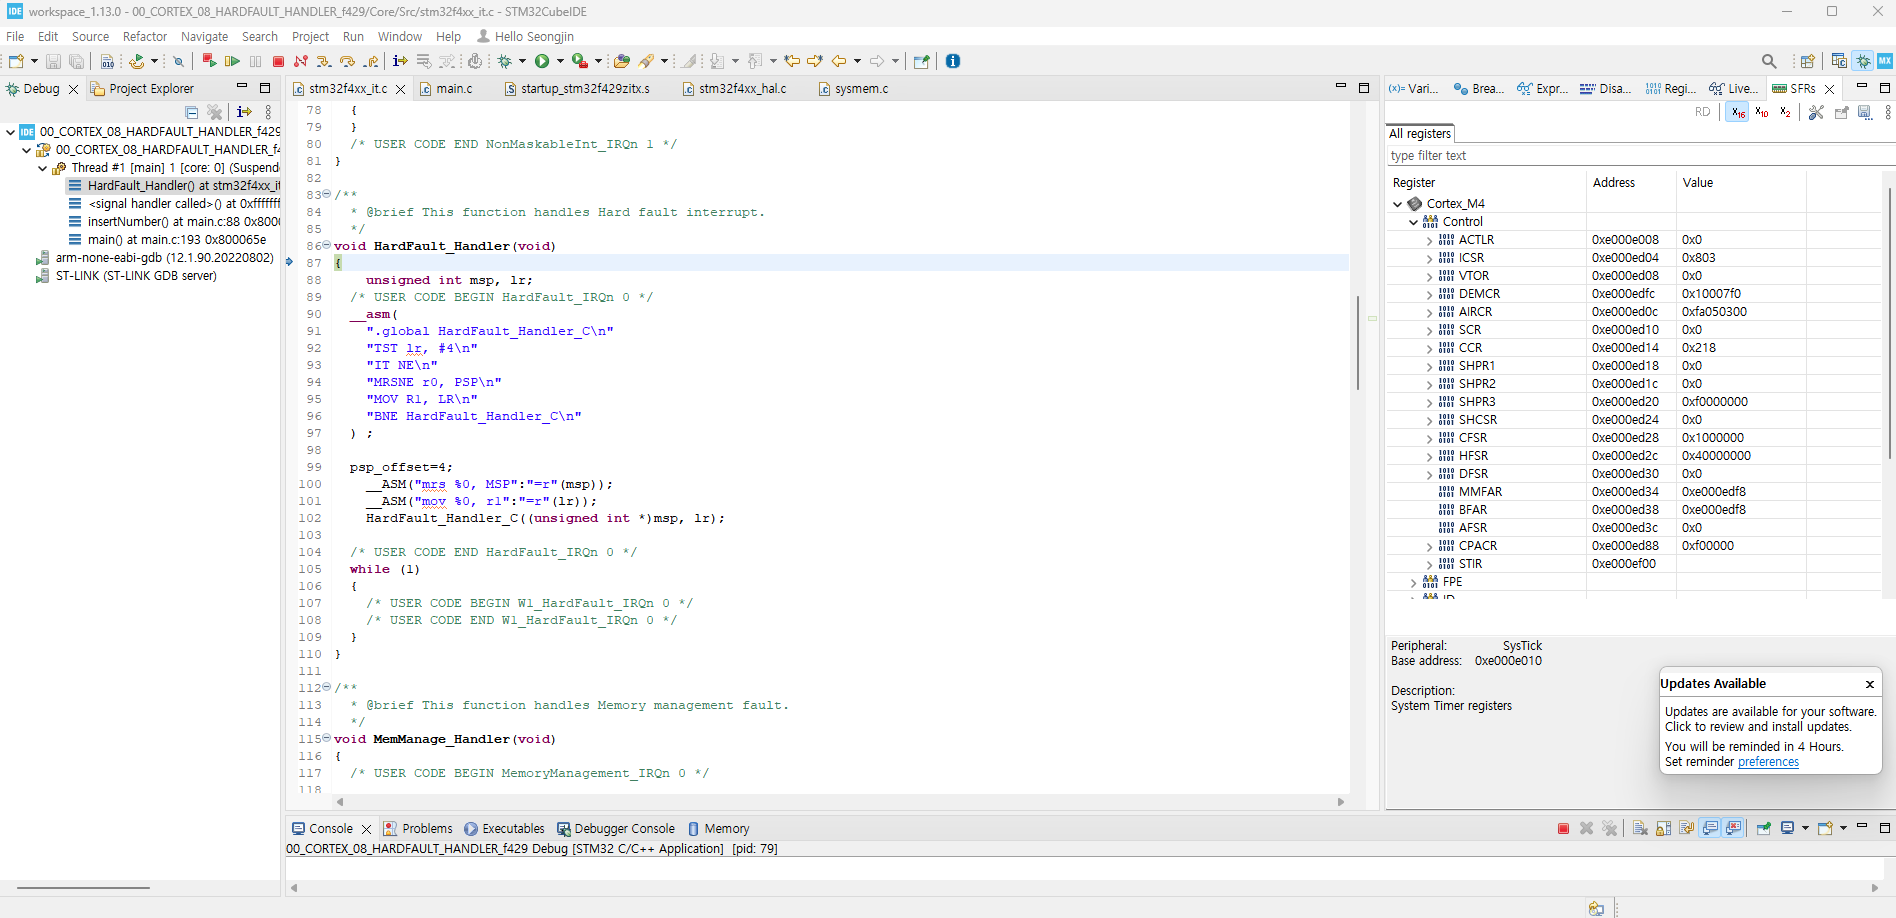Click the SFRs configuration wrench icon
Viewport: 1896px width, 918px height.
click(x=1816, y=112)
